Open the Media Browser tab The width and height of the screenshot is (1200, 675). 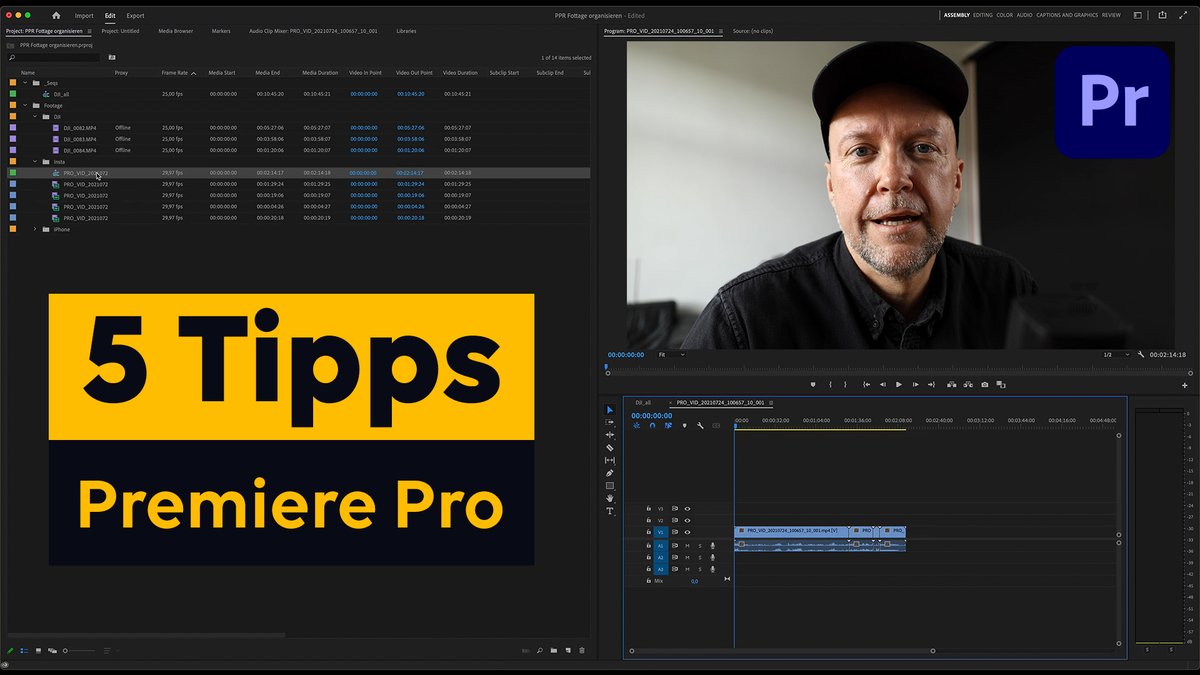[x=176, y=31]
